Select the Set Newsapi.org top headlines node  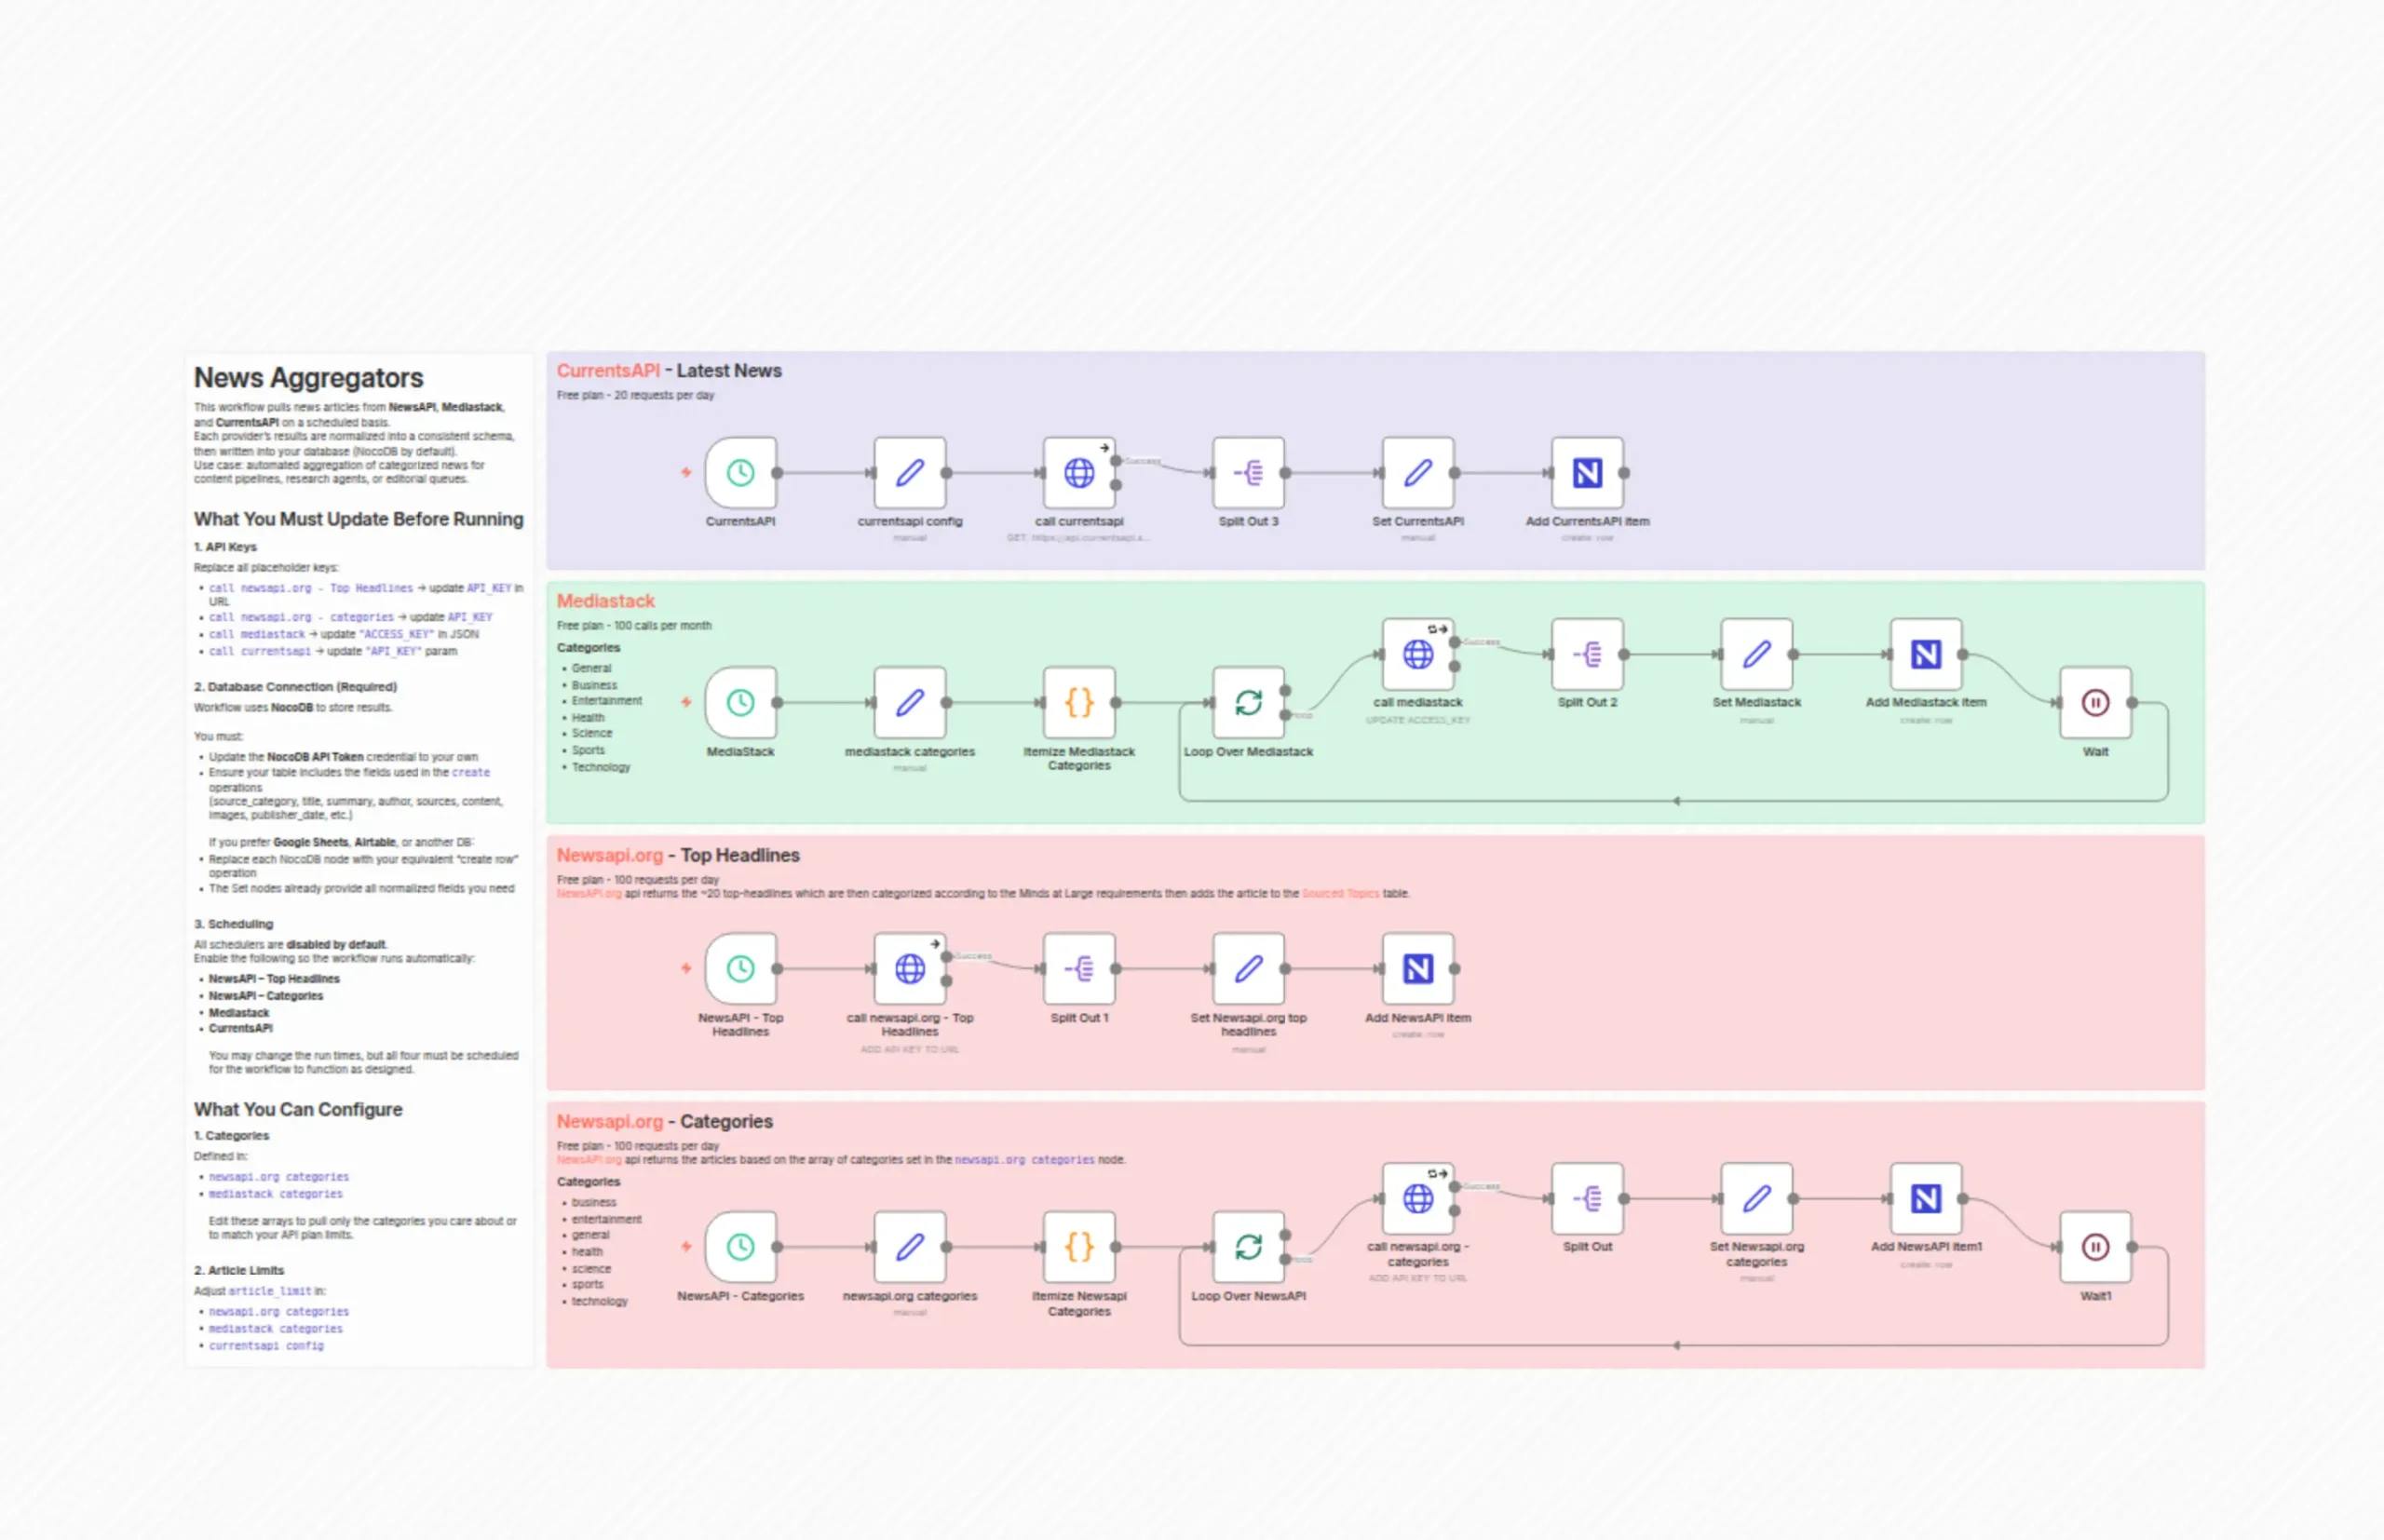1248,968
